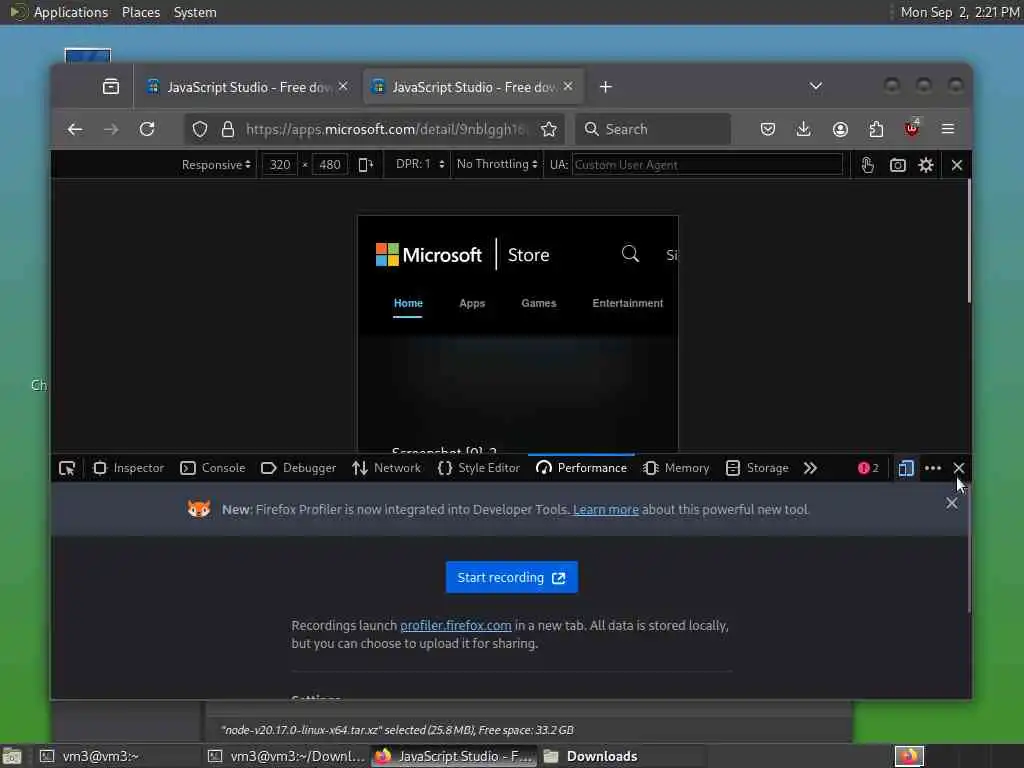Switch to the Memory tab

click(676, 468)
